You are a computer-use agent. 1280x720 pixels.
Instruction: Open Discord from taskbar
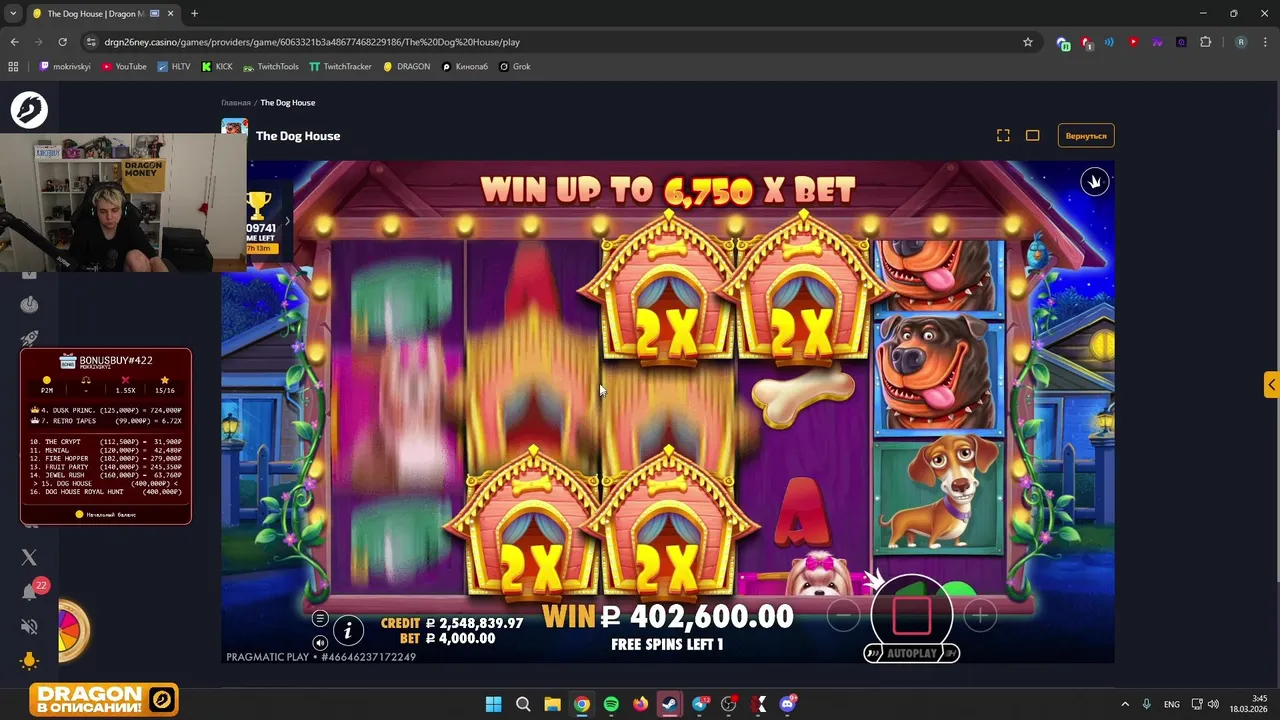point(788,704)
